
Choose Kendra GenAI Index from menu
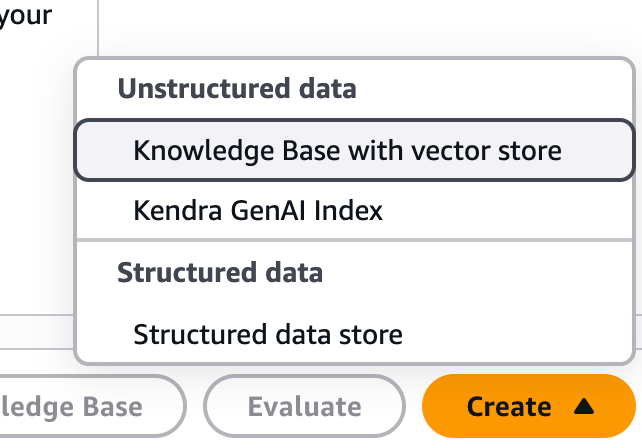258,211
